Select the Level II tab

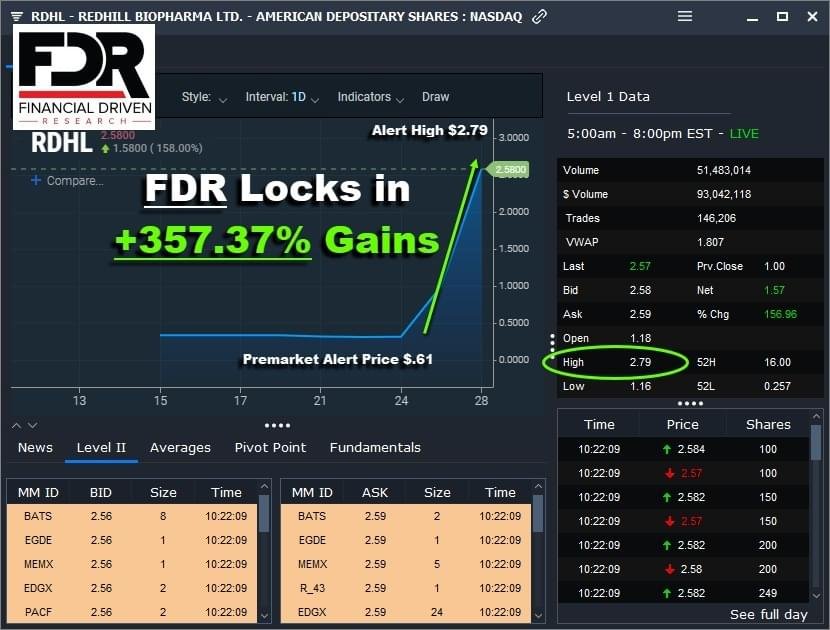pos(101,448)
